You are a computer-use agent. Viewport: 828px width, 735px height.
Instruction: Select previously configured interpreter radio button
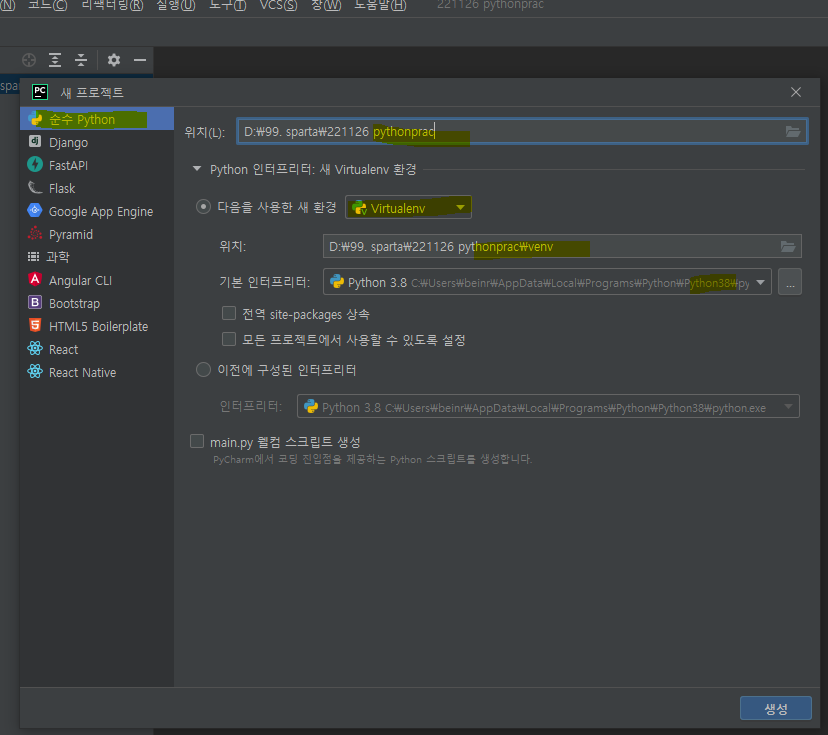pyautogui.click(x=203, y=369)
